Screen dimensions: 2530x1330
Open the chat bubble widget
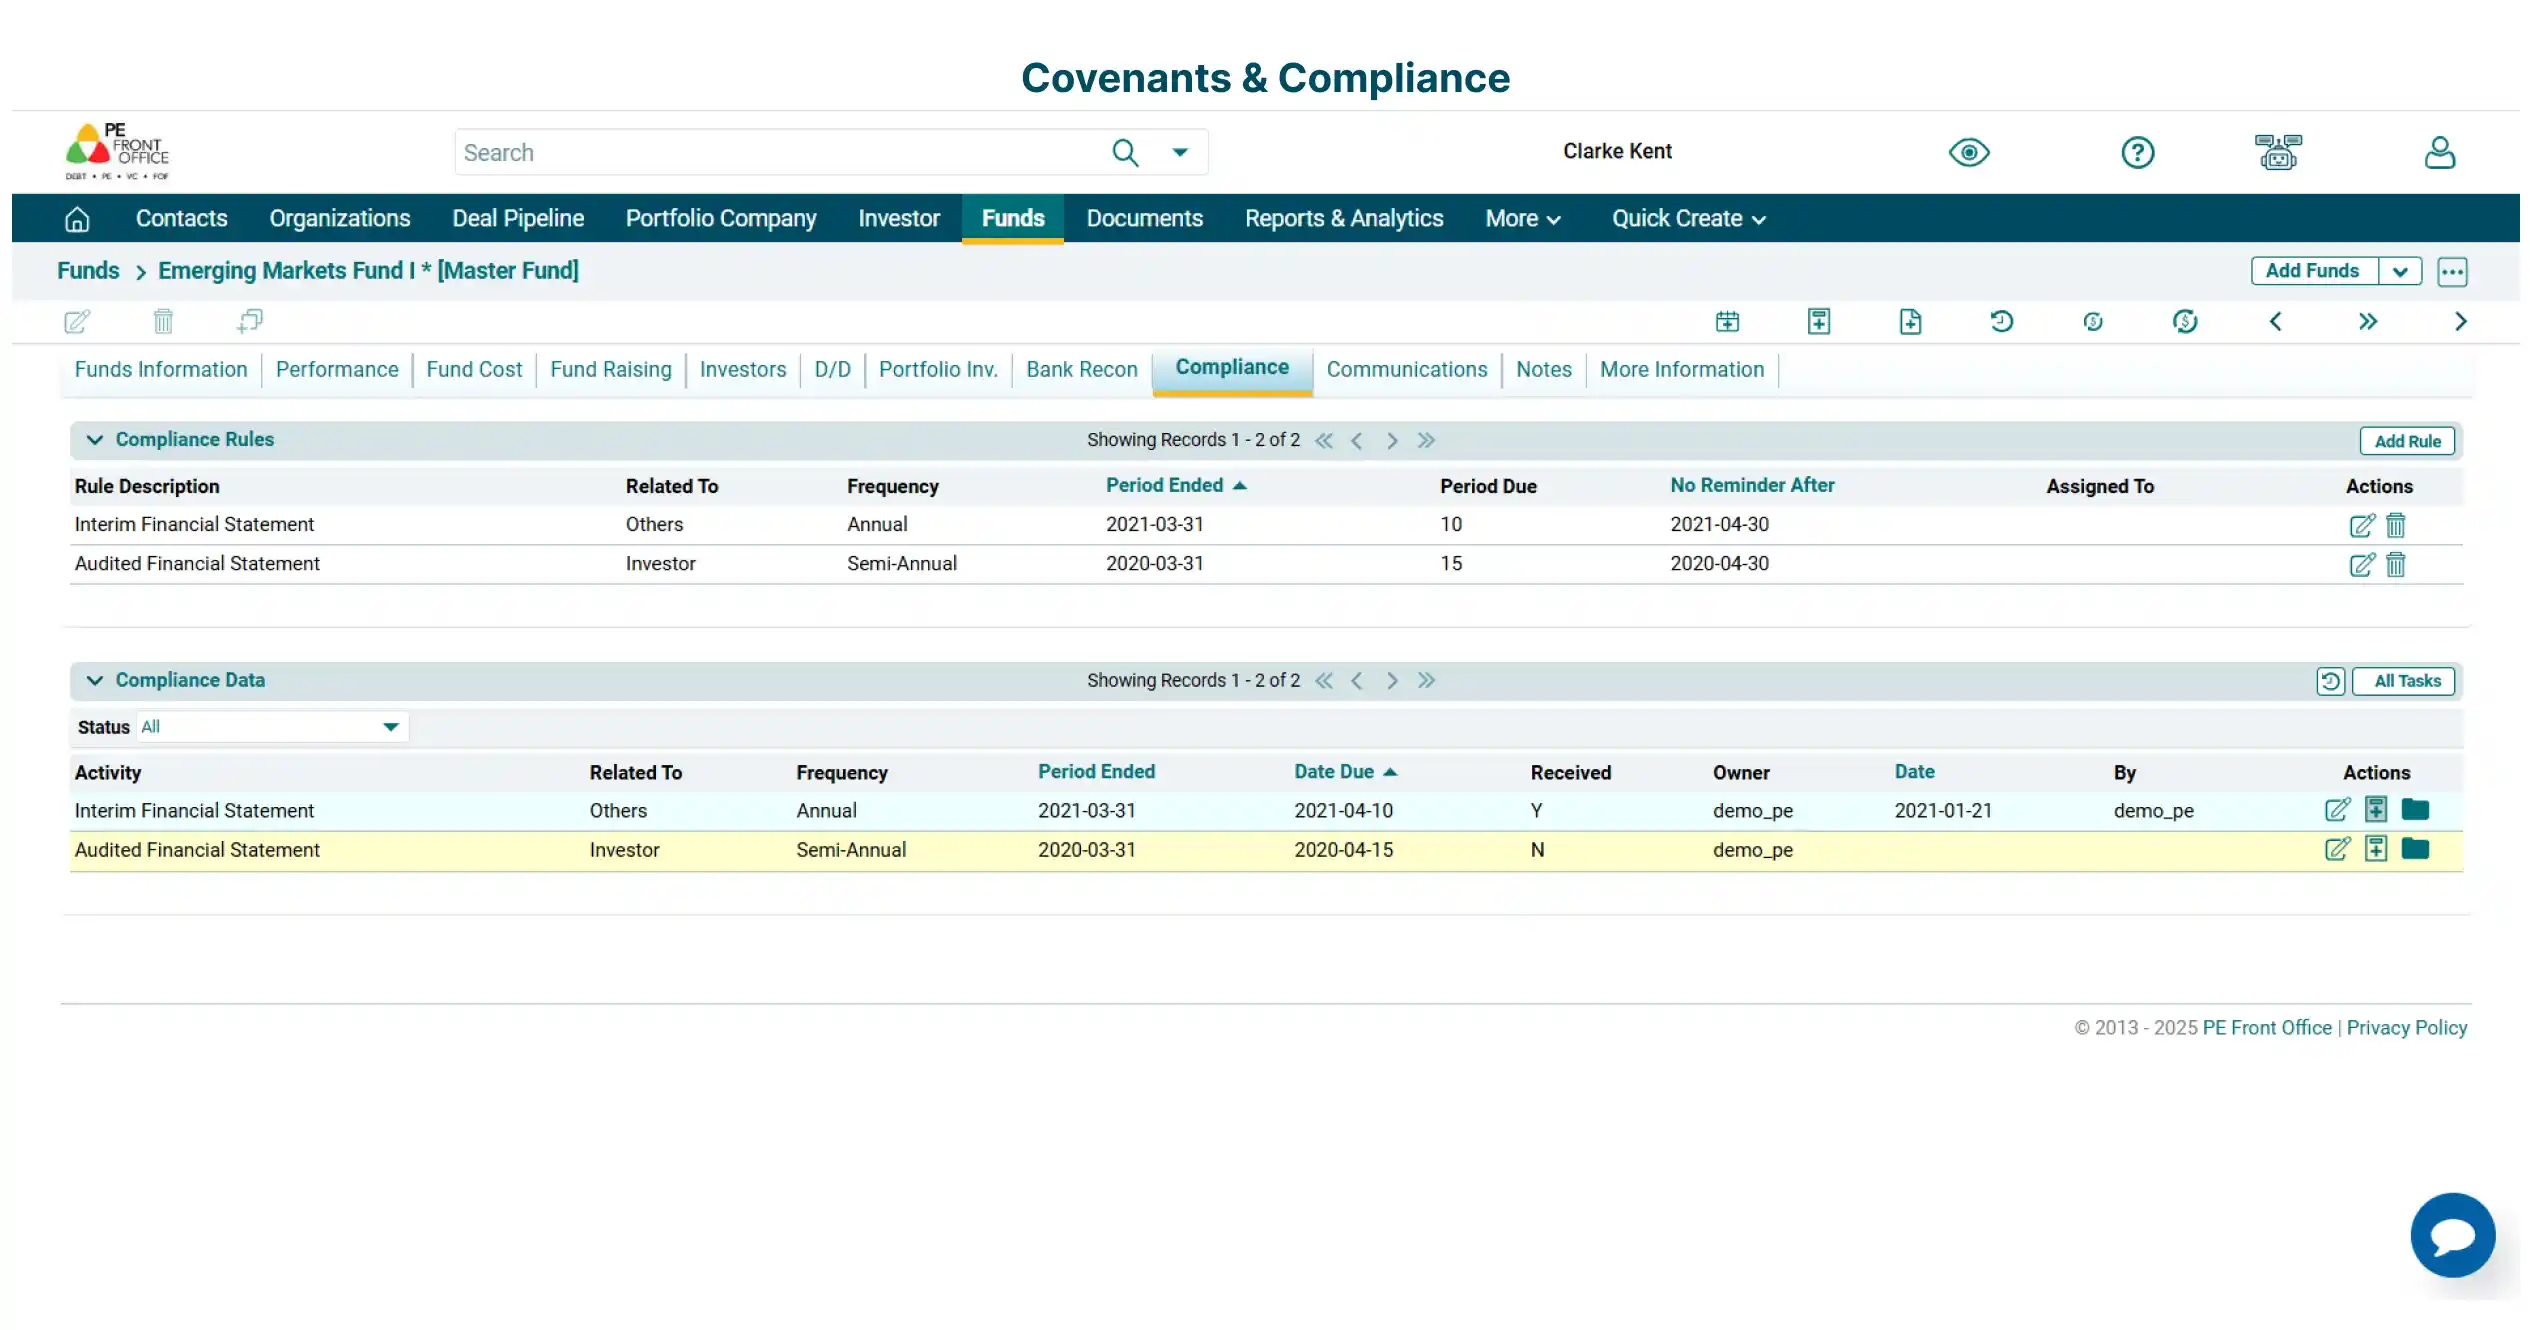click(x=2452, y=1235)
